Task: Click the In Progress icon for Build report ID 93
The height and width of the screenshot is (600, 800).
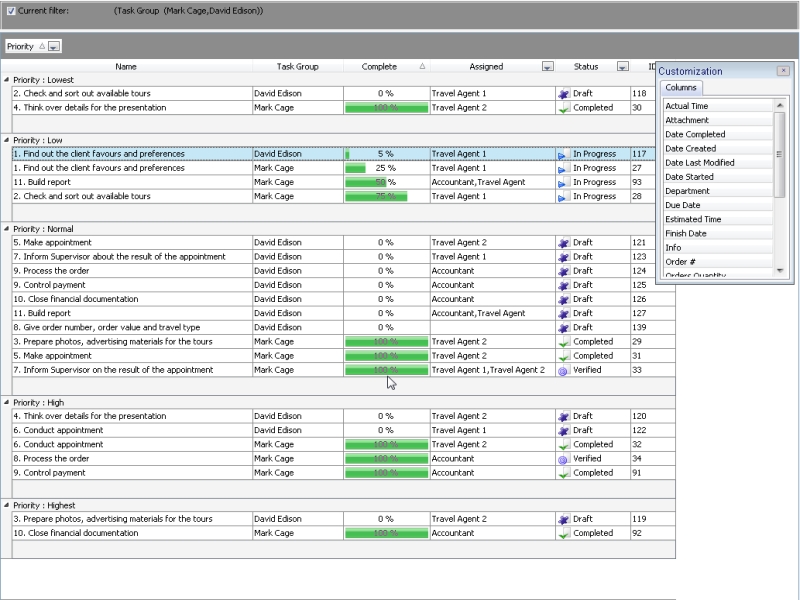Action: coord(563,183)
